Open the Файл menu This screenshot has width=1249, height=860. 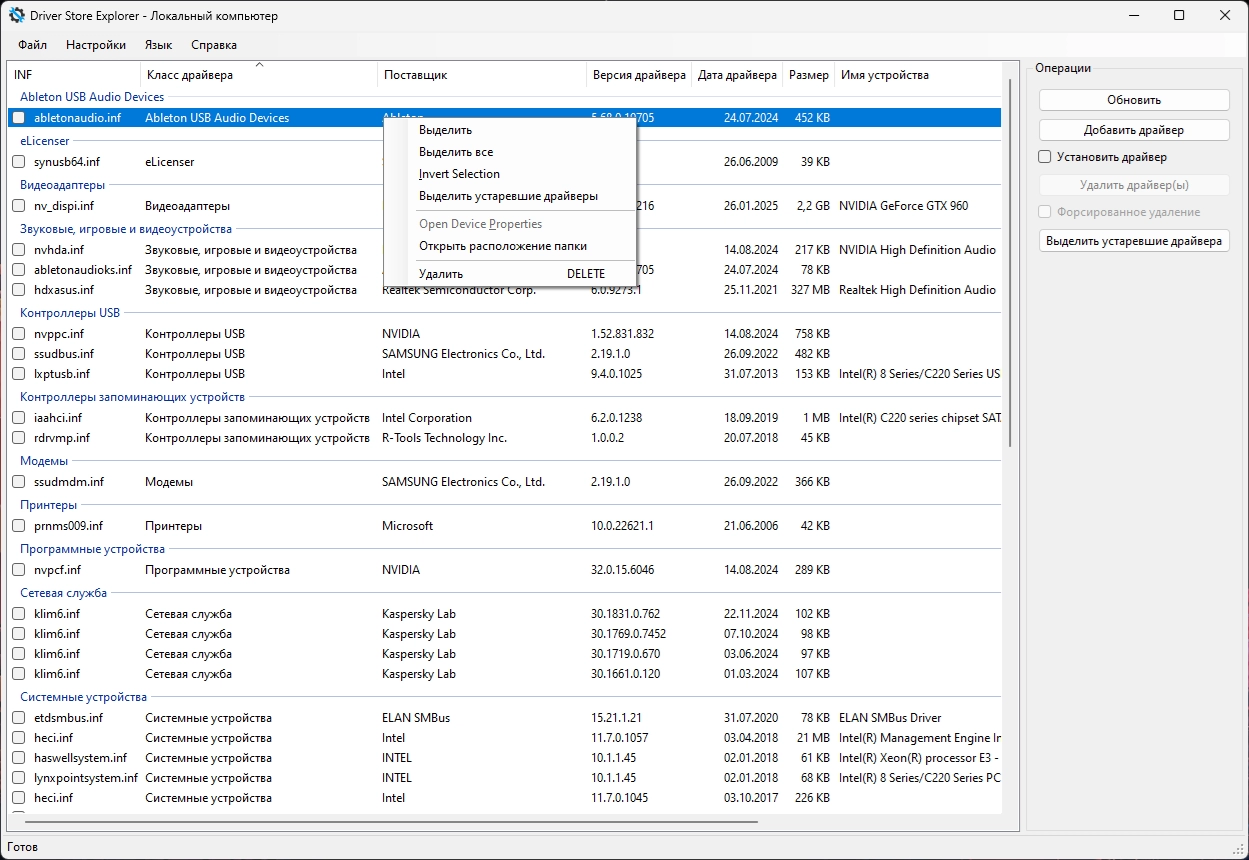point(32,45)
